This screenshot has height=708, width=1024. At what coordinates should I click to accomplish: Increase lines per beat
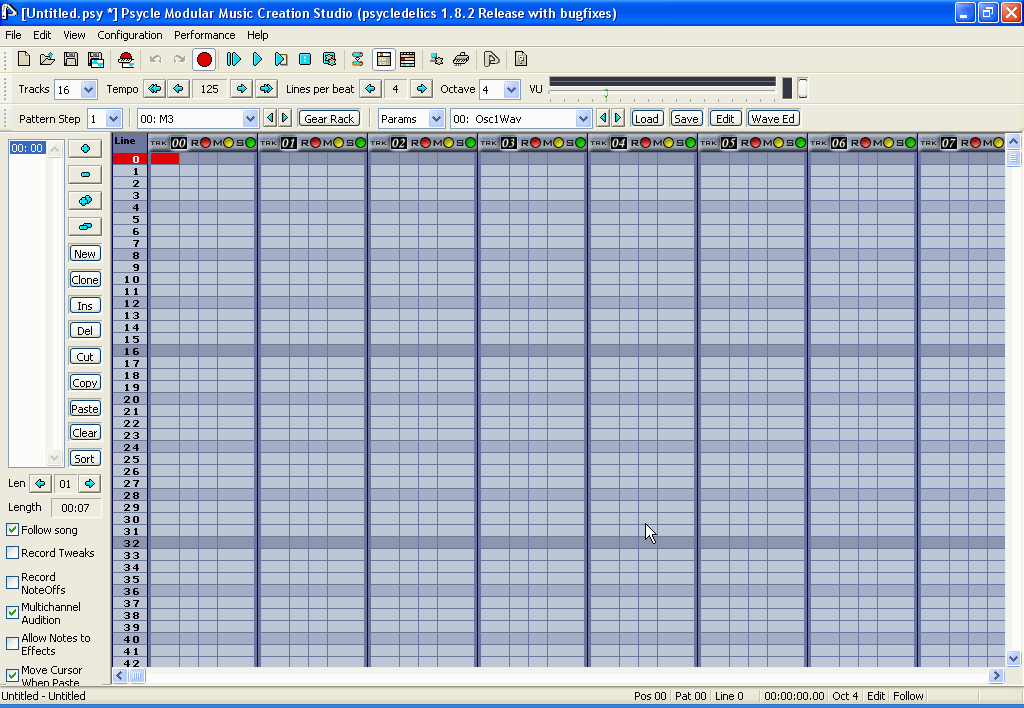tap(422, 89)
